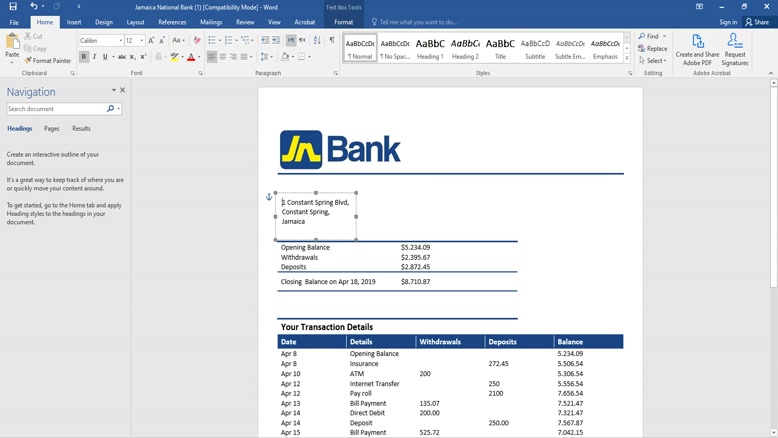Click the search magnifier in Navigation pane

[x=110, y=109]
